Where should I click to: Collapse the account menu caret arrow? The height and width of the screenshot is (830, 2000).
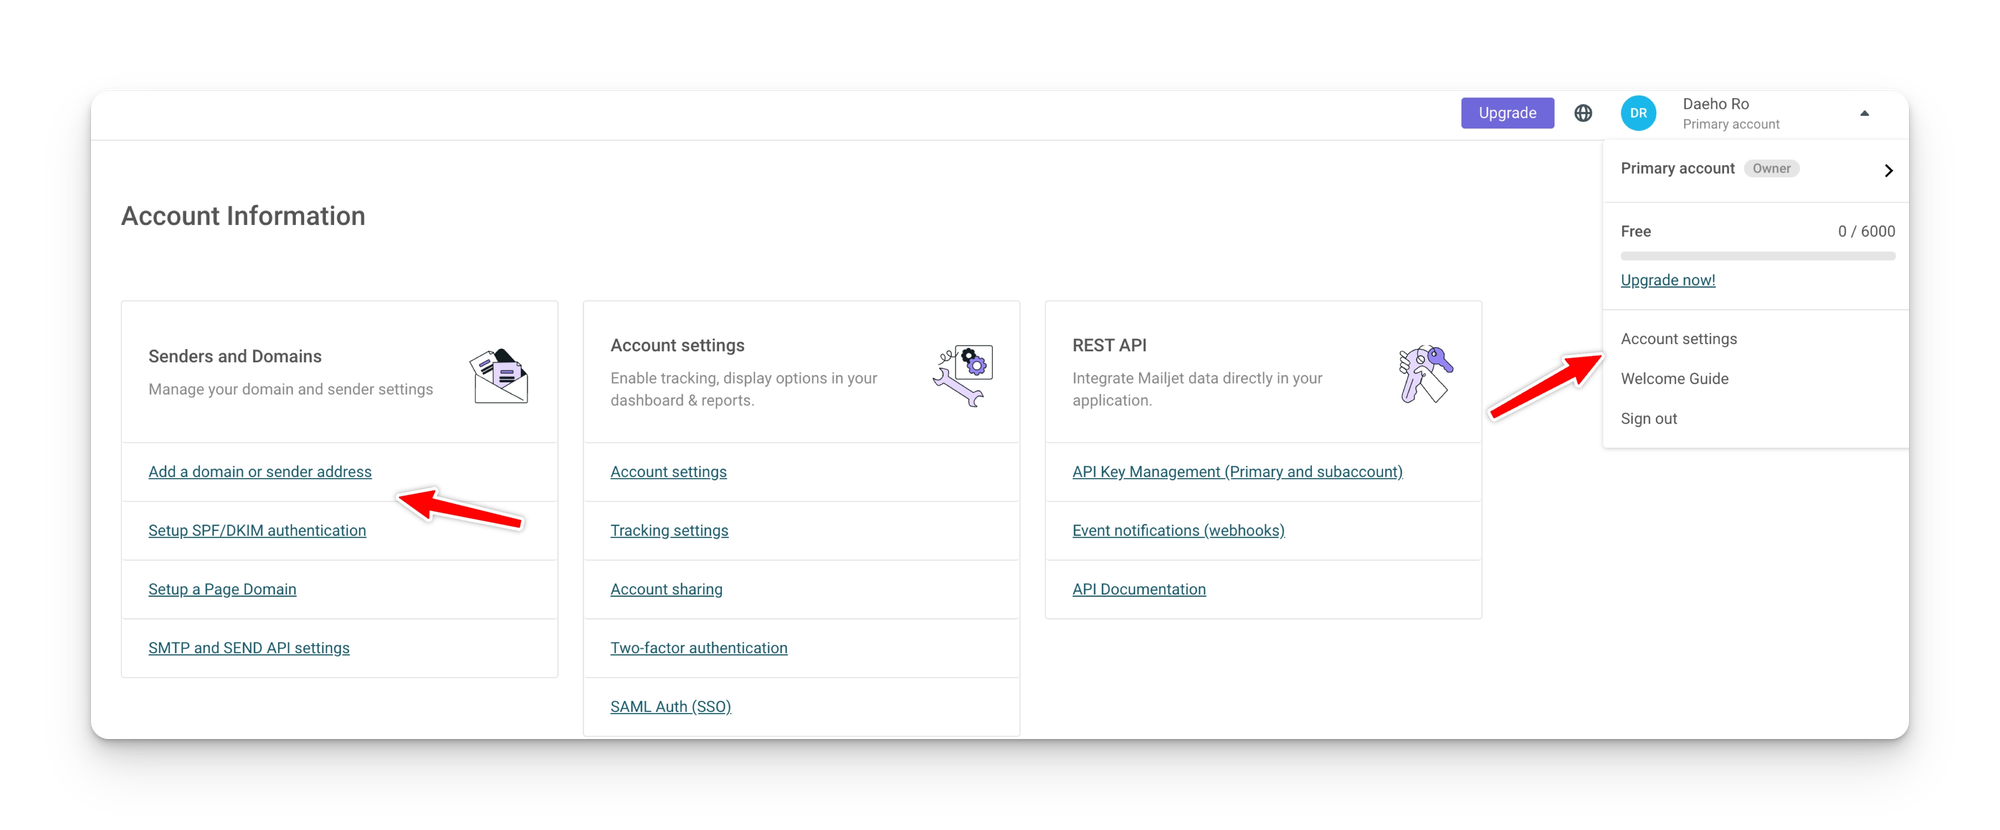click(1864, 114)
